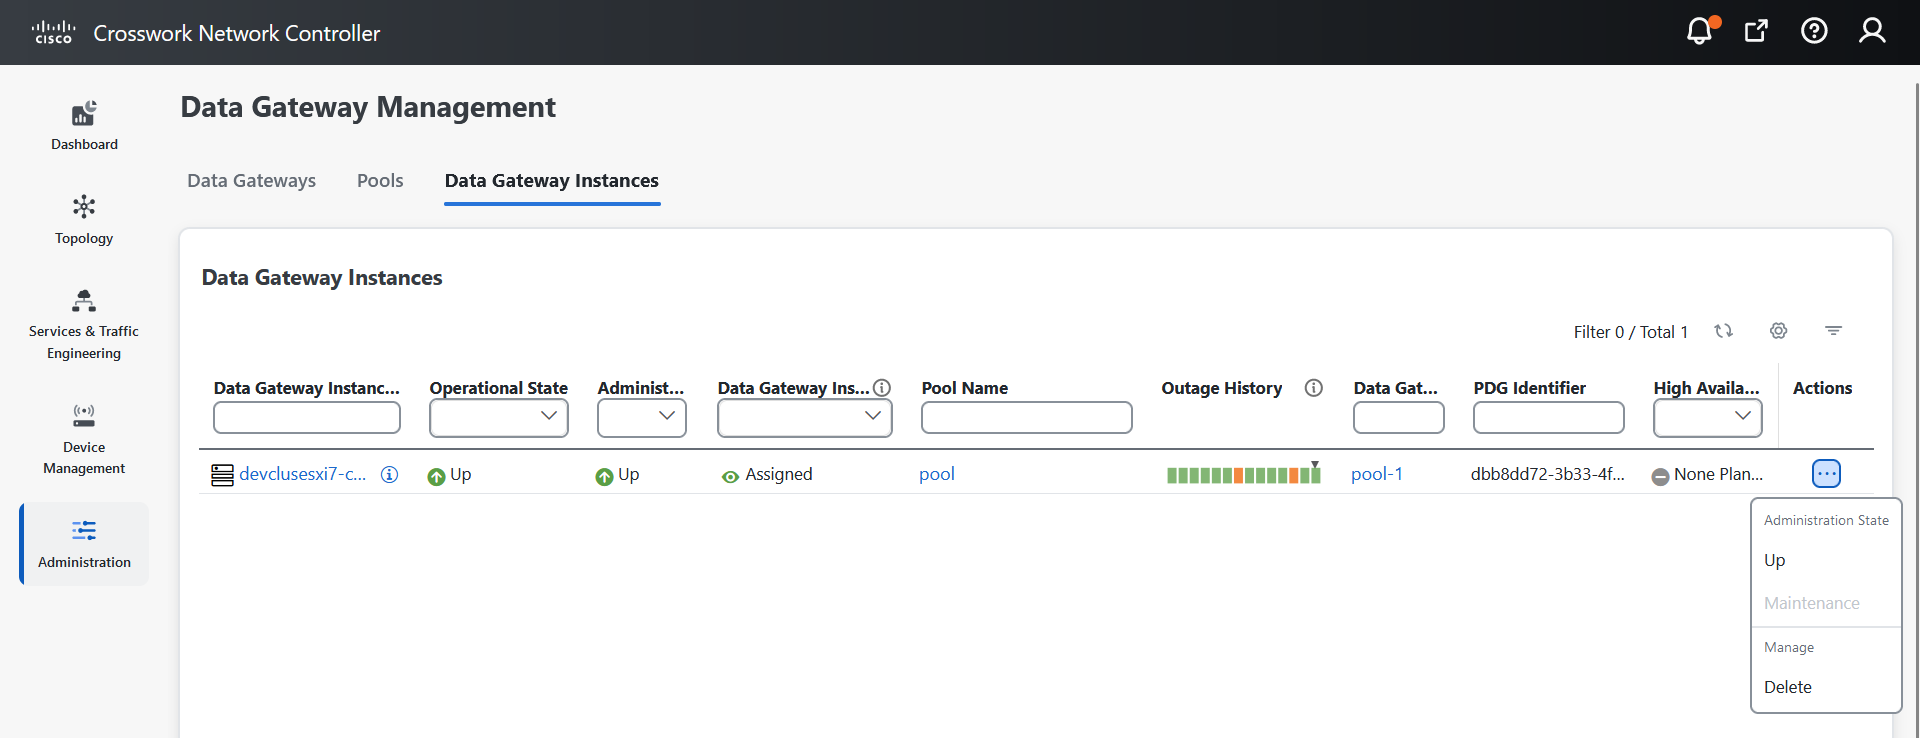The image size is (1920, 738).
Task: Click the Cisco logo
Action: 53,32
